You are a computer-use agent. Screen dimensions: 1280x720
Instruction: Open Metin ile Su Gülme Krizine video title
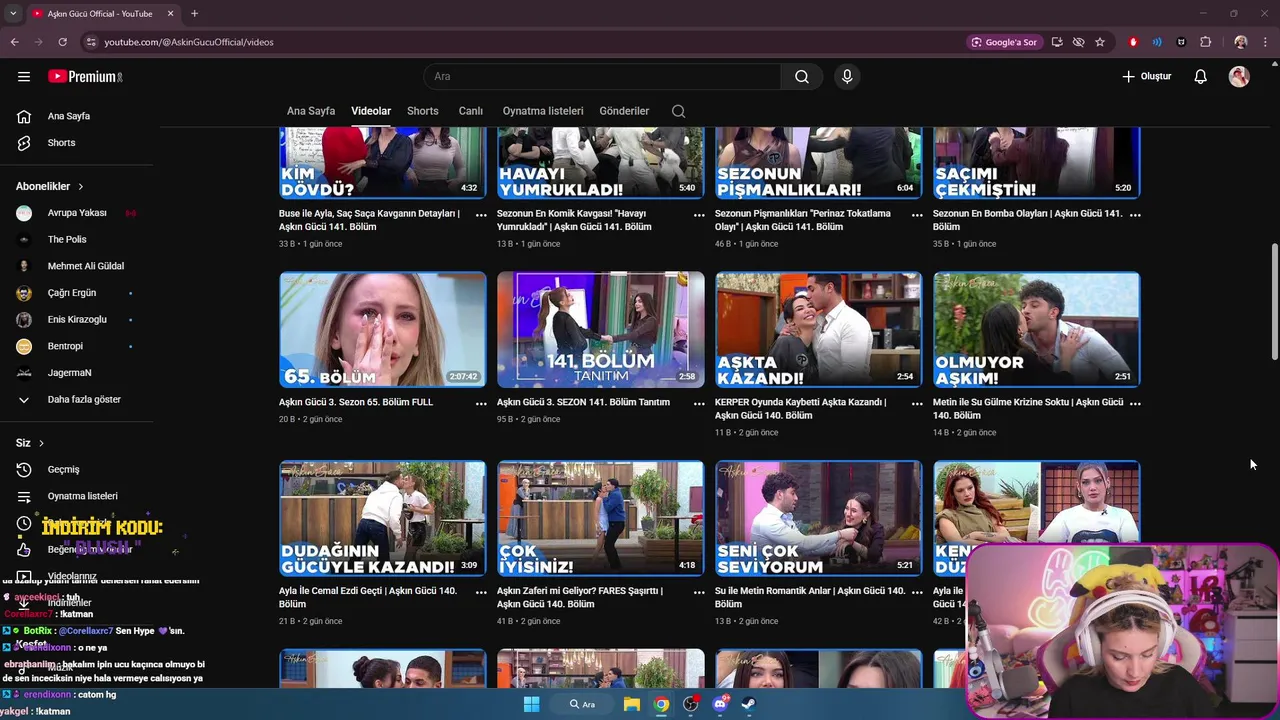pyautogui.click(x=1028, y=408)
